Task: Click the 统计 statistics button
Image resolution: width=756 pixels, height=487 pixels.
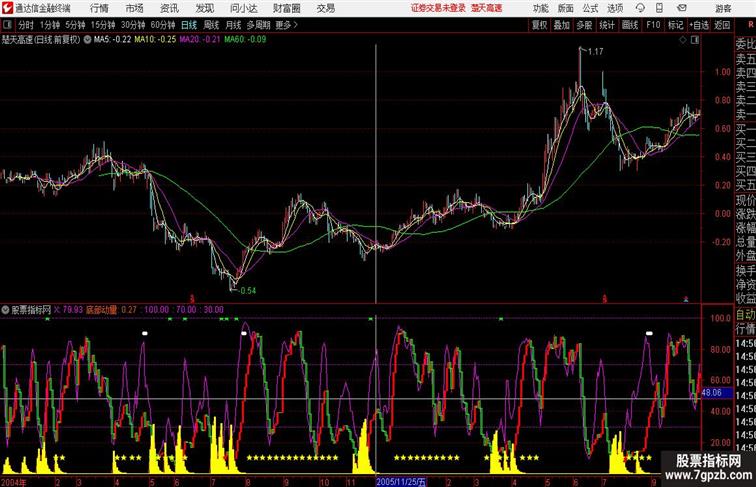Action: tap(607, 25)
